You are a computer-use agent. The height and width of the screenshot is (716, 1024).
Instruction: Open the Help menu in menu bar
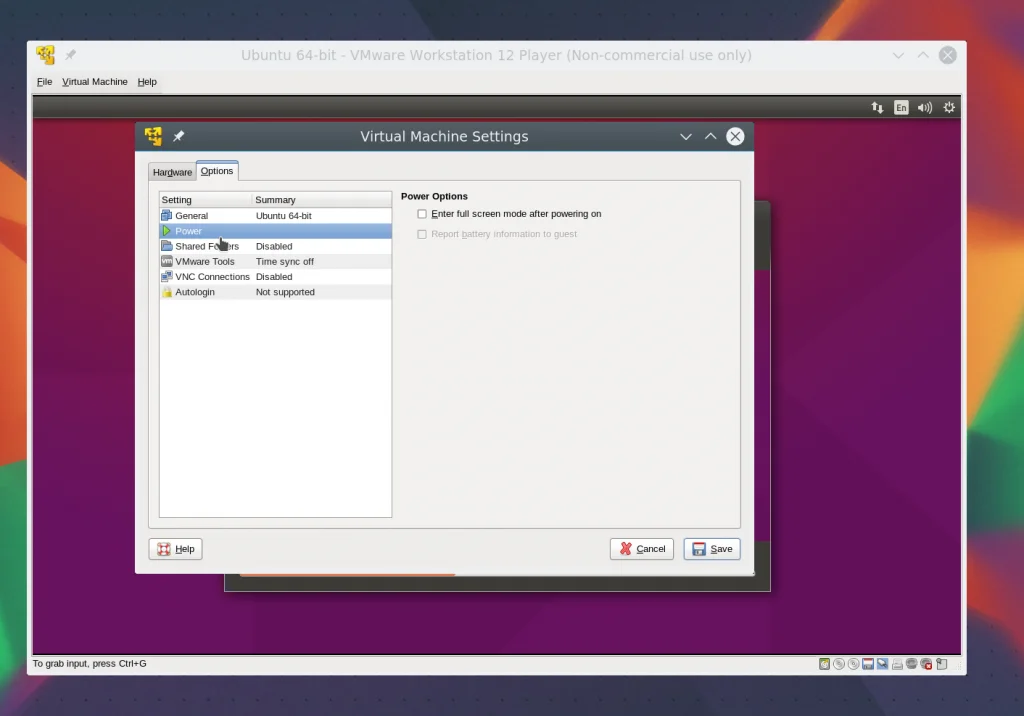(x=147, y=82)
